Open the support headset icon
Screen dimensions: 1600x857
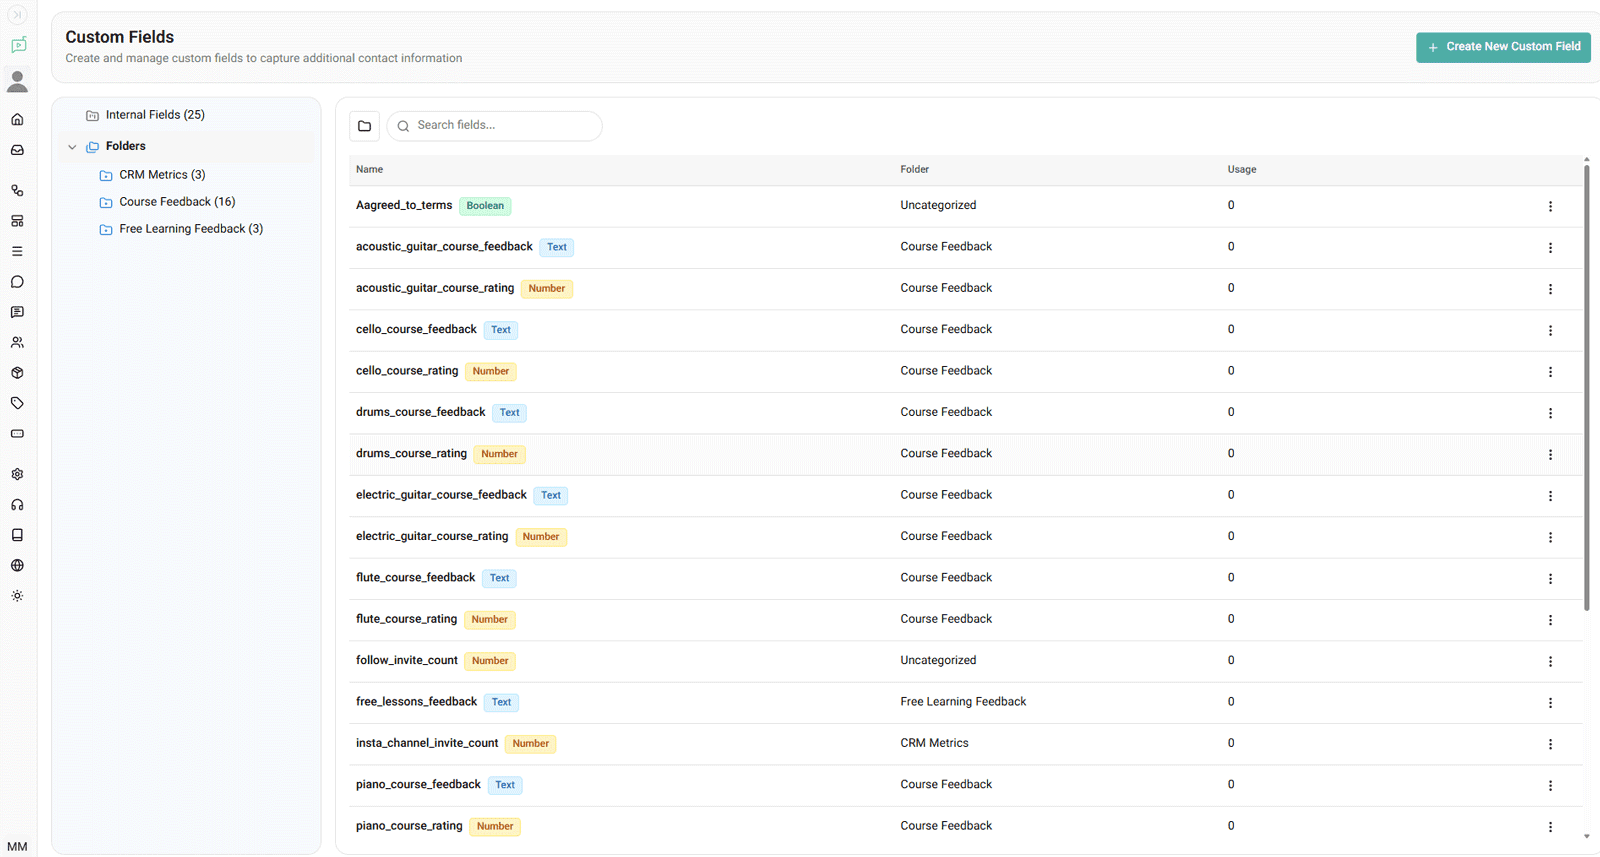[x=17, y=505]
